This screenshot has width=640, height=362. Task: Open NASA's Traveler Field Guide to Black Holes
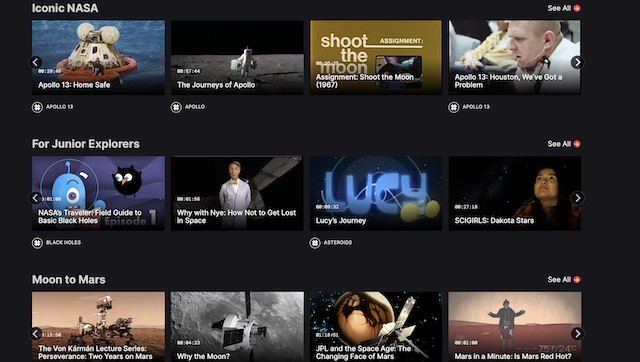[x=98, y=193]
